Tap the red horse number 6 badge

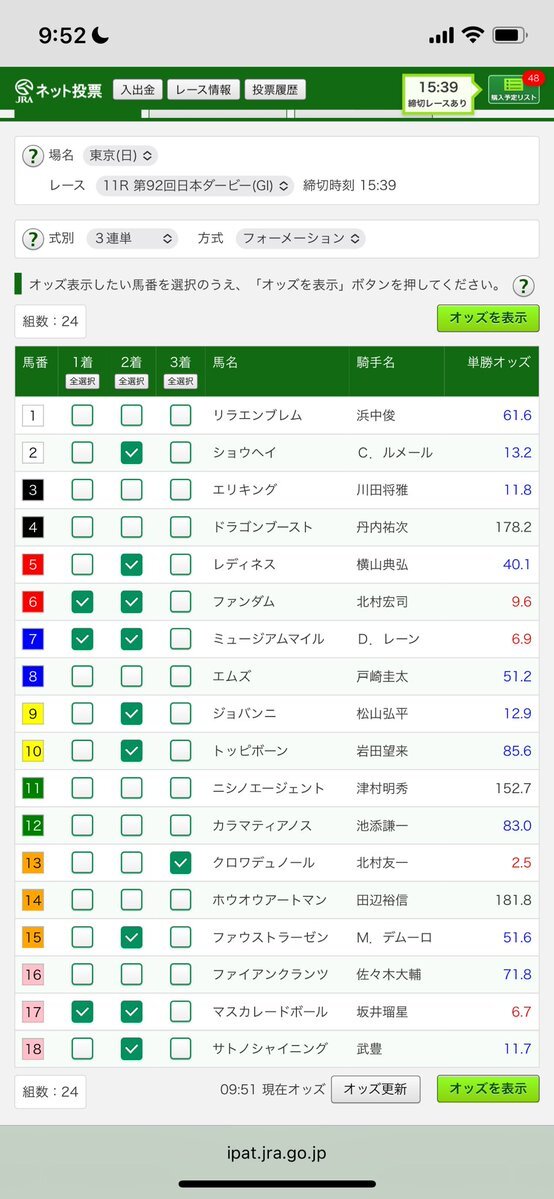click(33, 602)
